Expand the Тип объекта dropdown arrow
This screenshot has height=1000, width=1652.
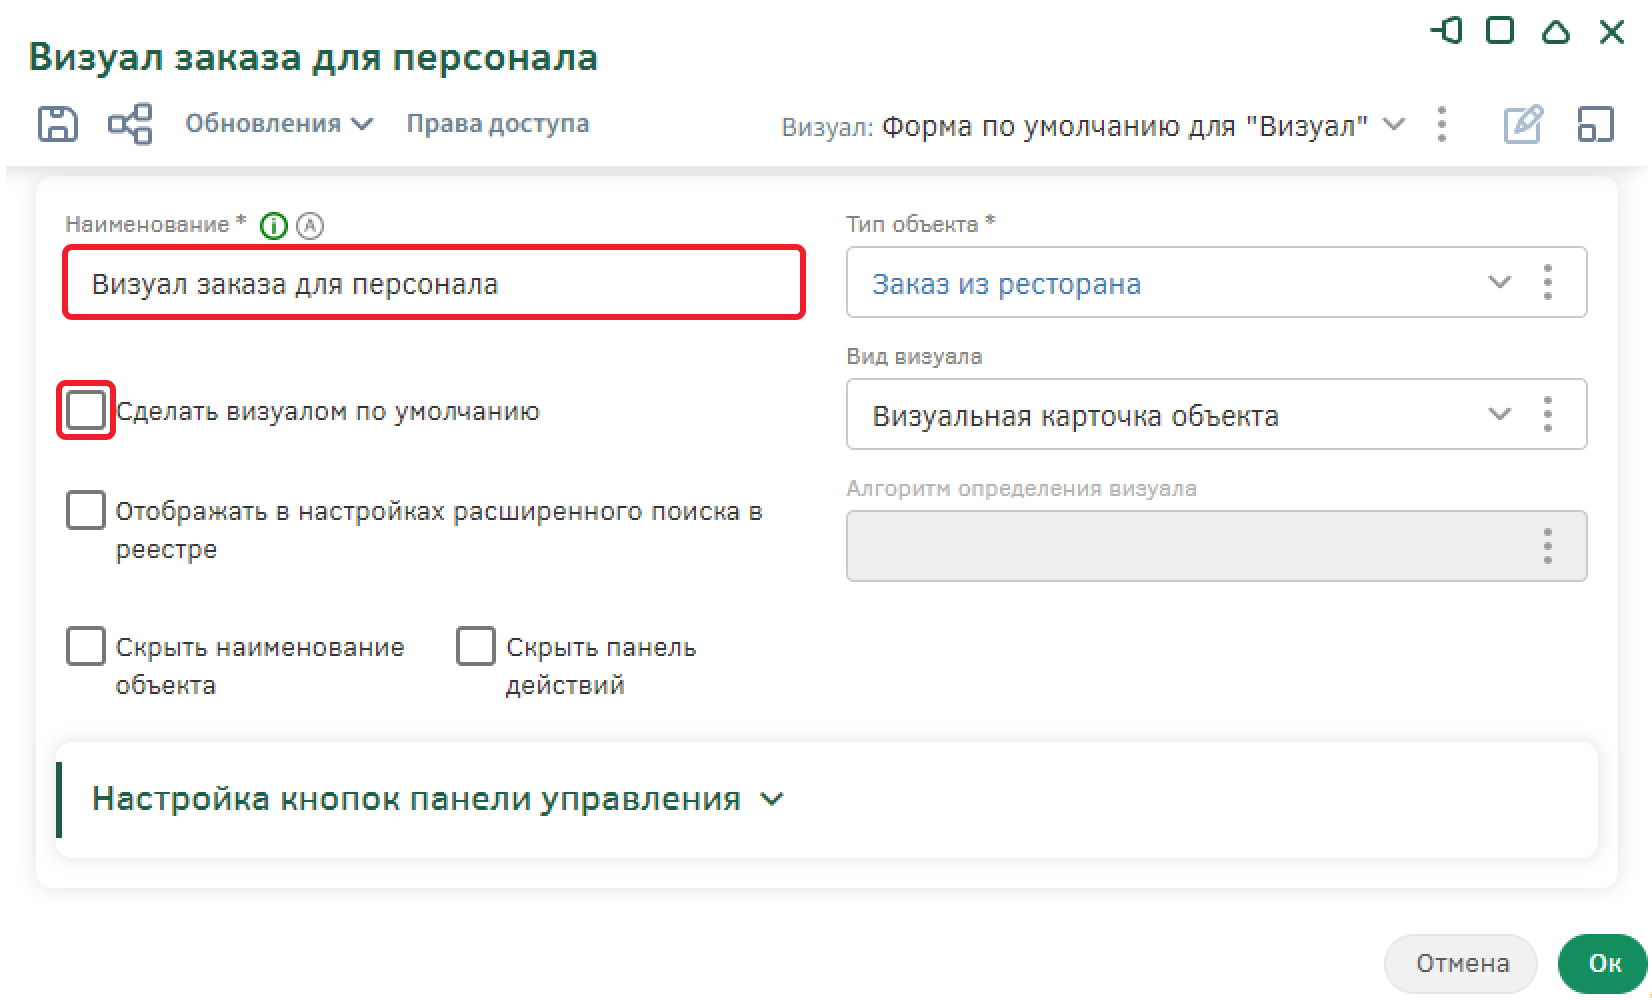1499,283
